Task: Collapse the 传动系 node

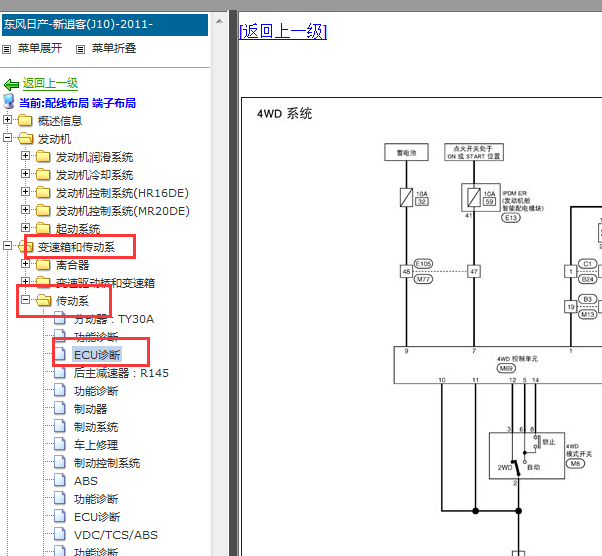Action: (x=25, y=300)
